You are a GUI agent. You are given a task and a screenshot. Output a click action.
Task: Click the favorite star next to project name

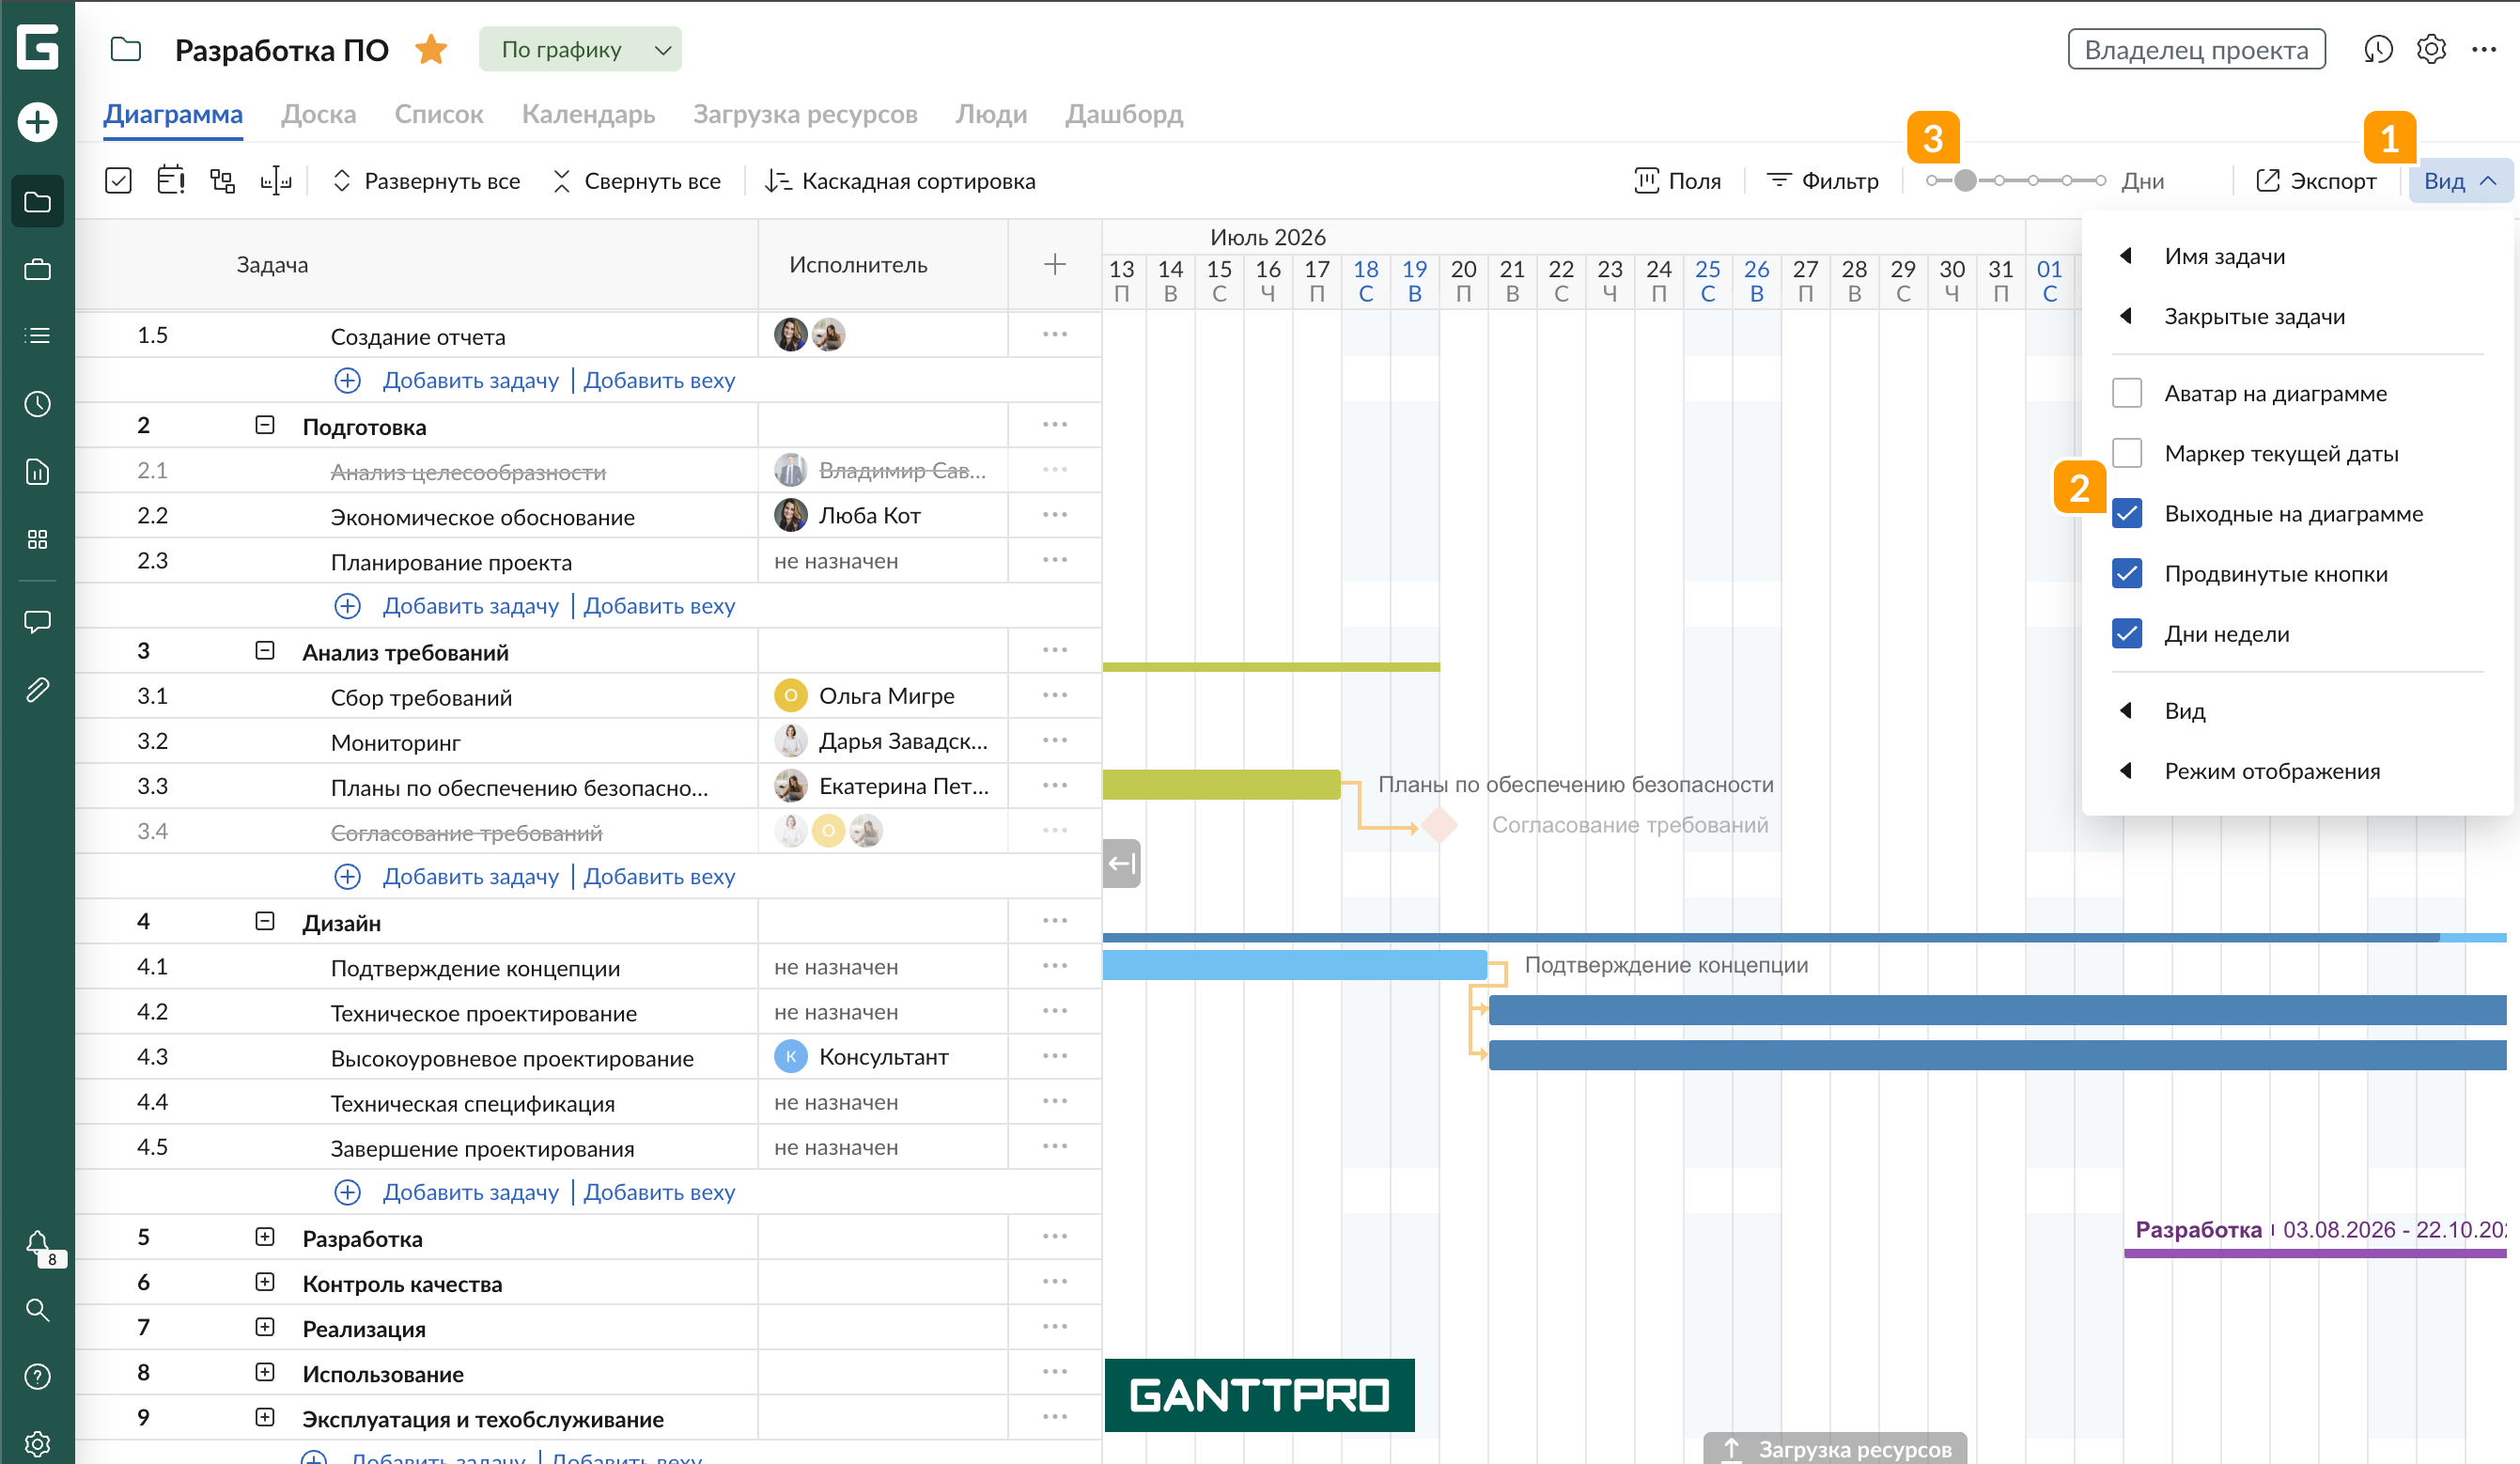click(431, 49)
